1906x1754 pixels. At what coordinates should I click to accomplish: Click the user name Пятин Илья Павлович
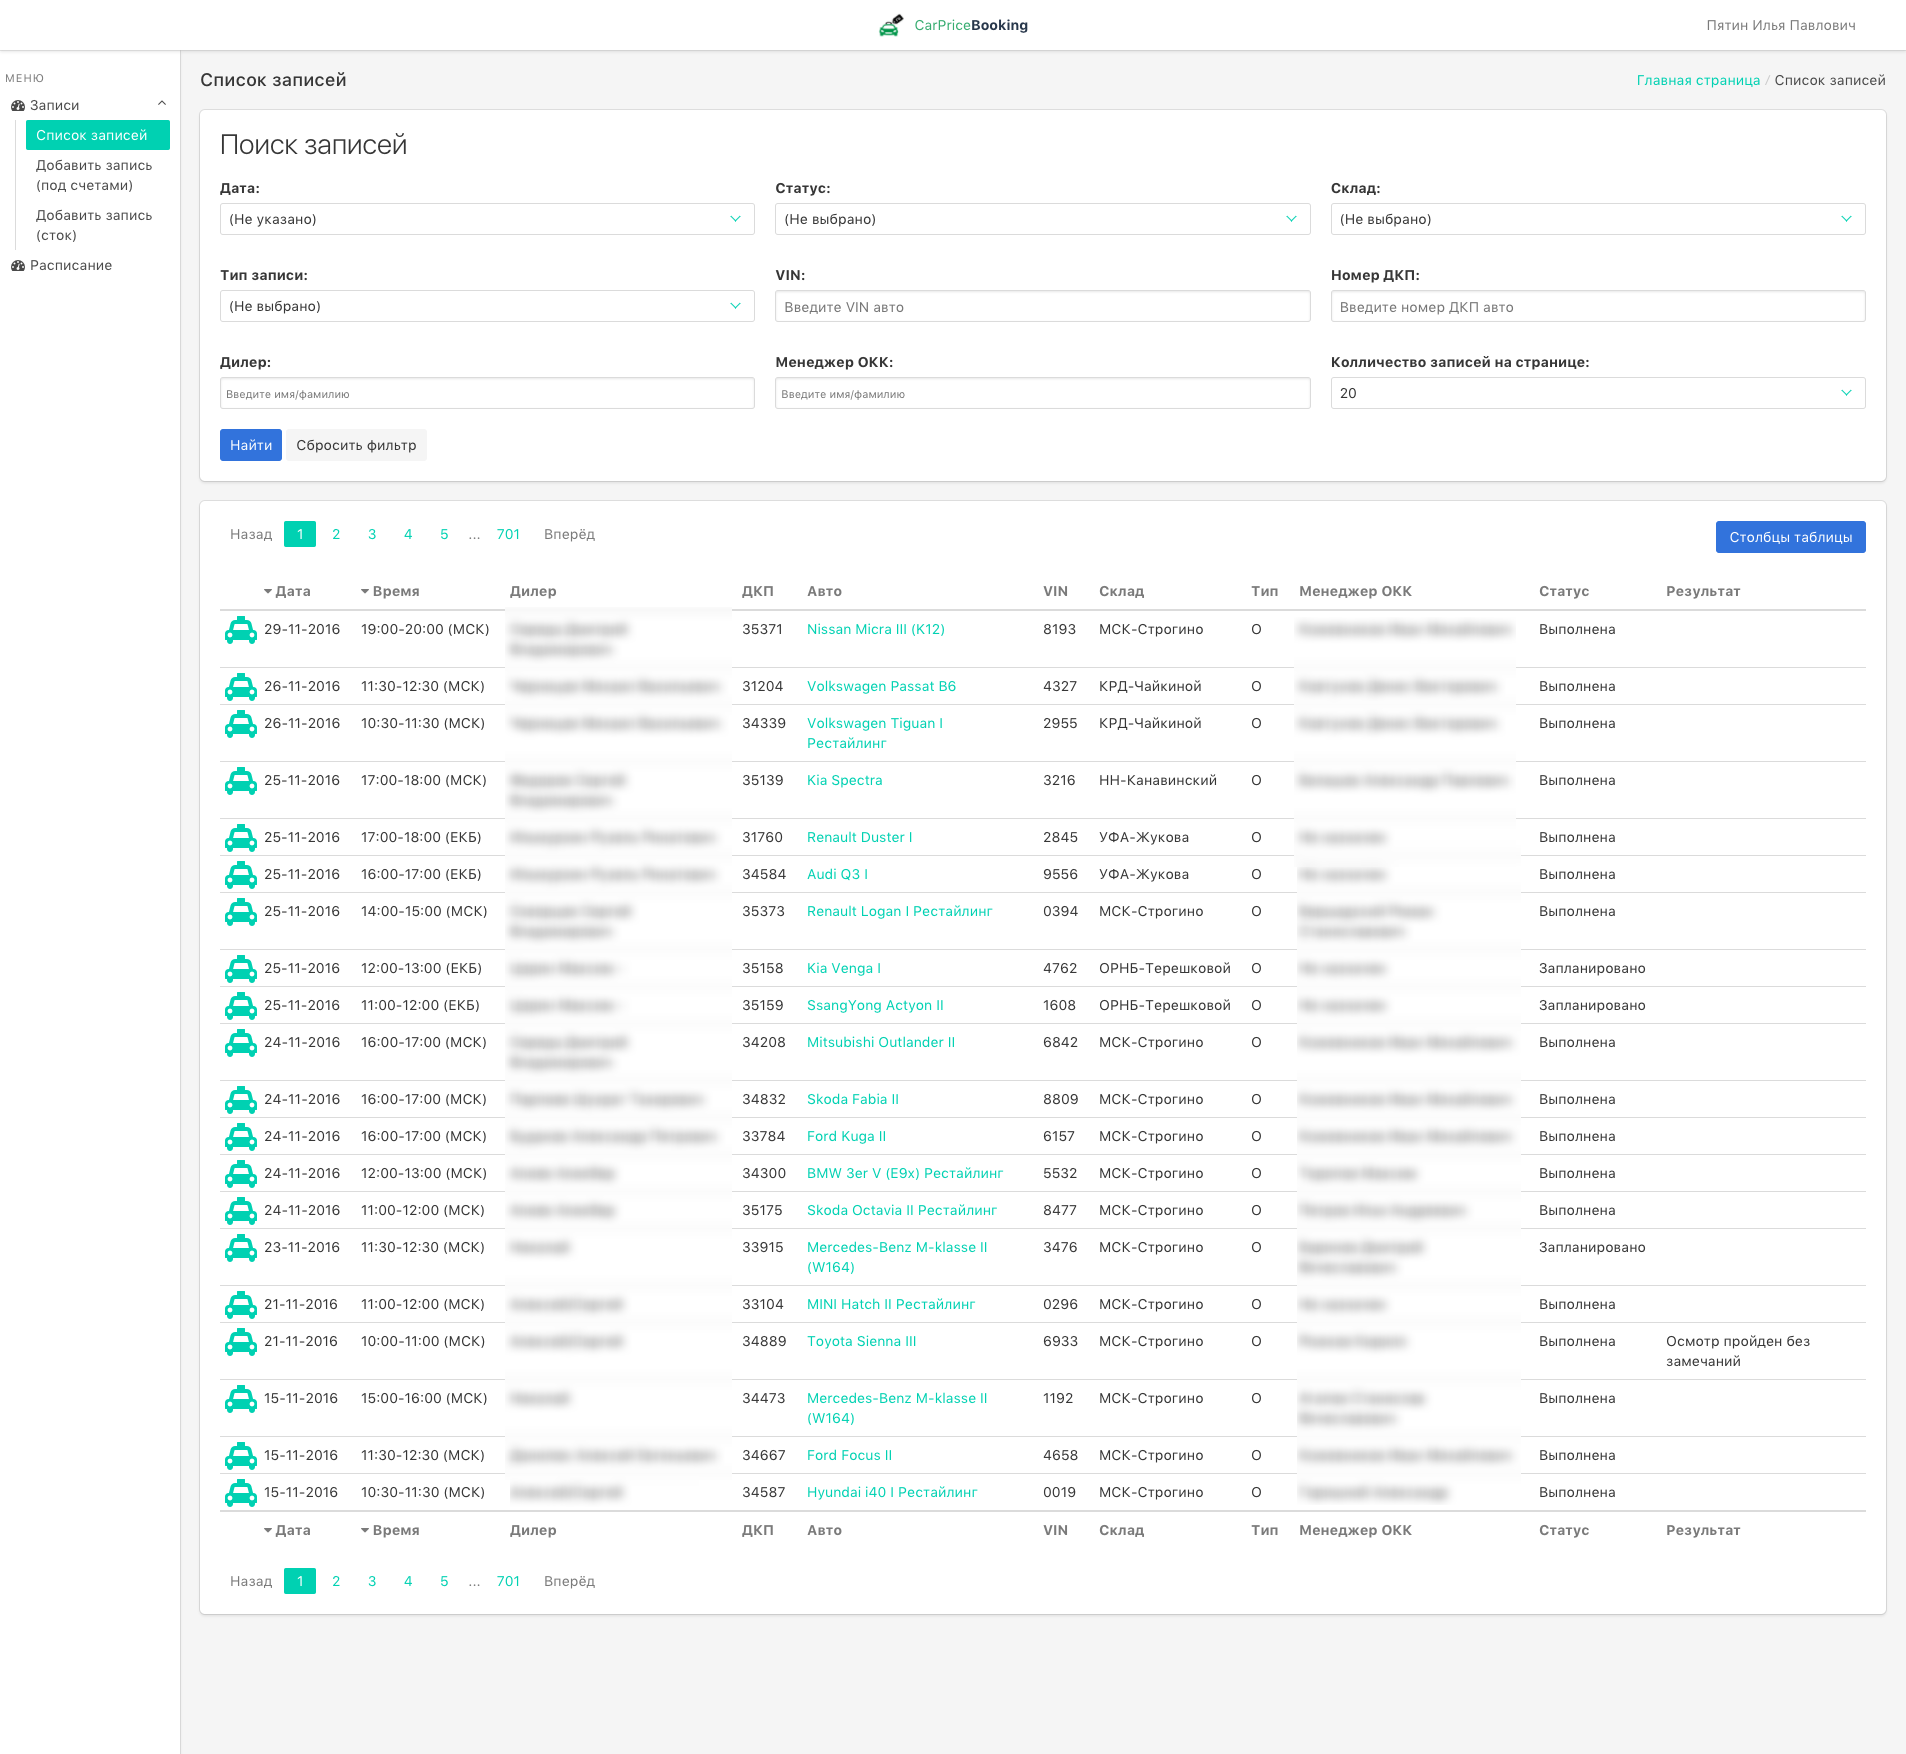pos(1781,26)
